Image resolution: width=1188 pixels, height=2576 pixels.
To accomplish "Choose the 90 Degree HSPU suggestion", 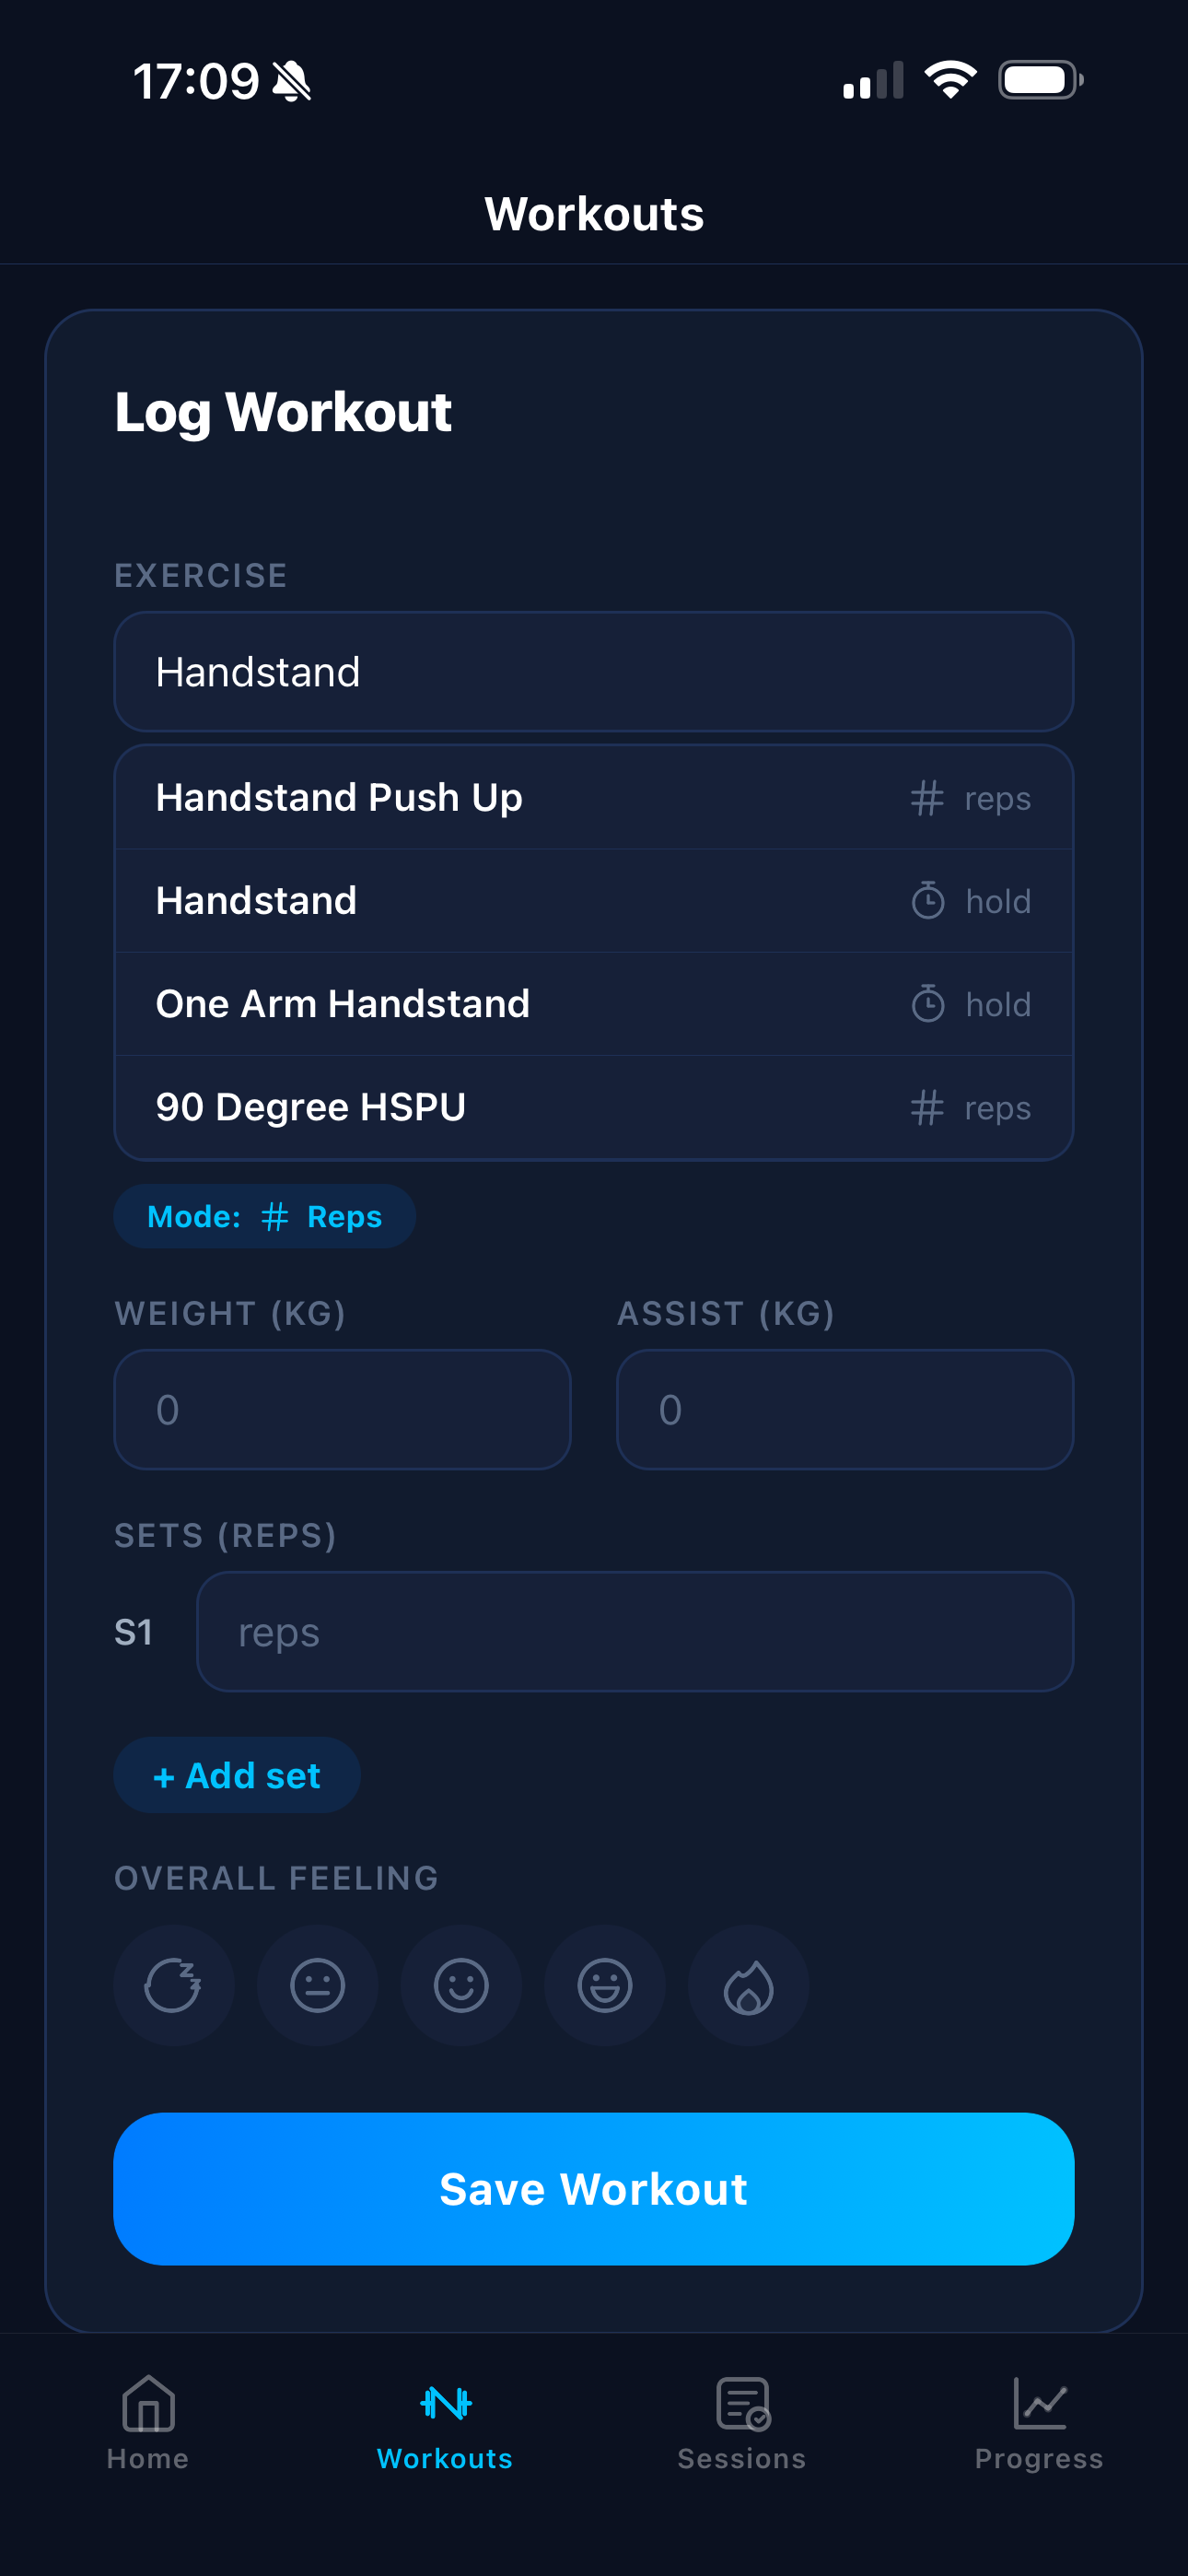I will (x=593, y=1107).
